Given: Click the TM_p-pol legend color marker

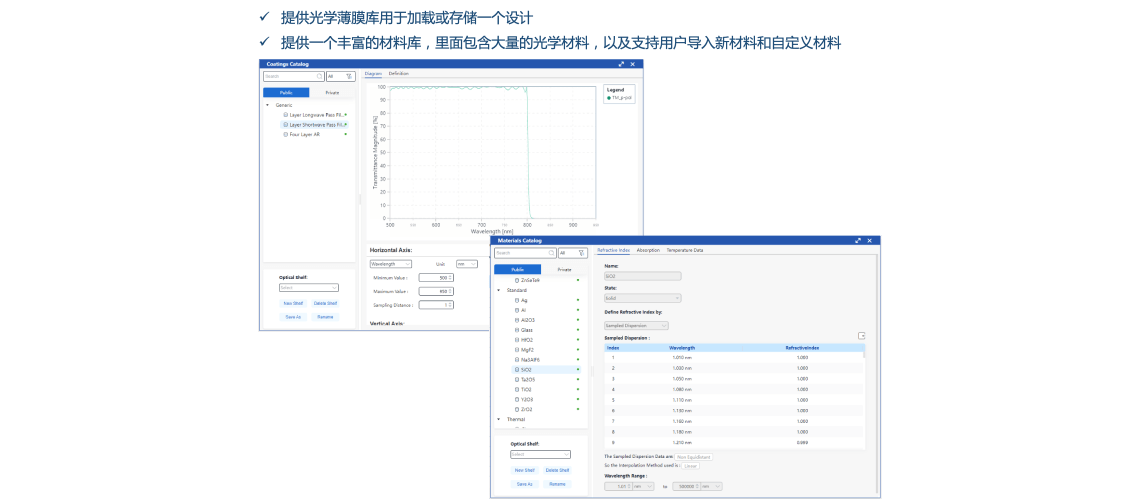Looking at the screenshot, I should coord(609,98).
